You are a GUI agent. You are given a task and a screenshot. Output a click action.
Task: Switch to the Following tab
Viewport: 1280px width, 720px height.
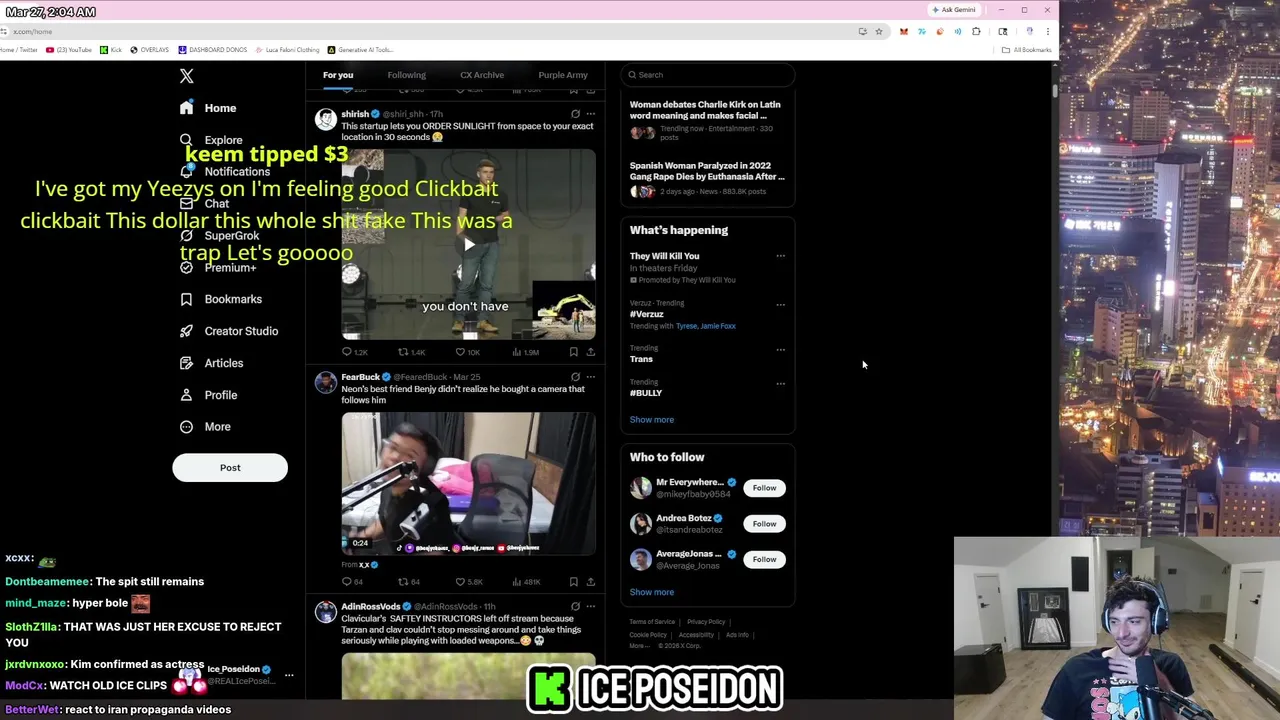point(406,75)
